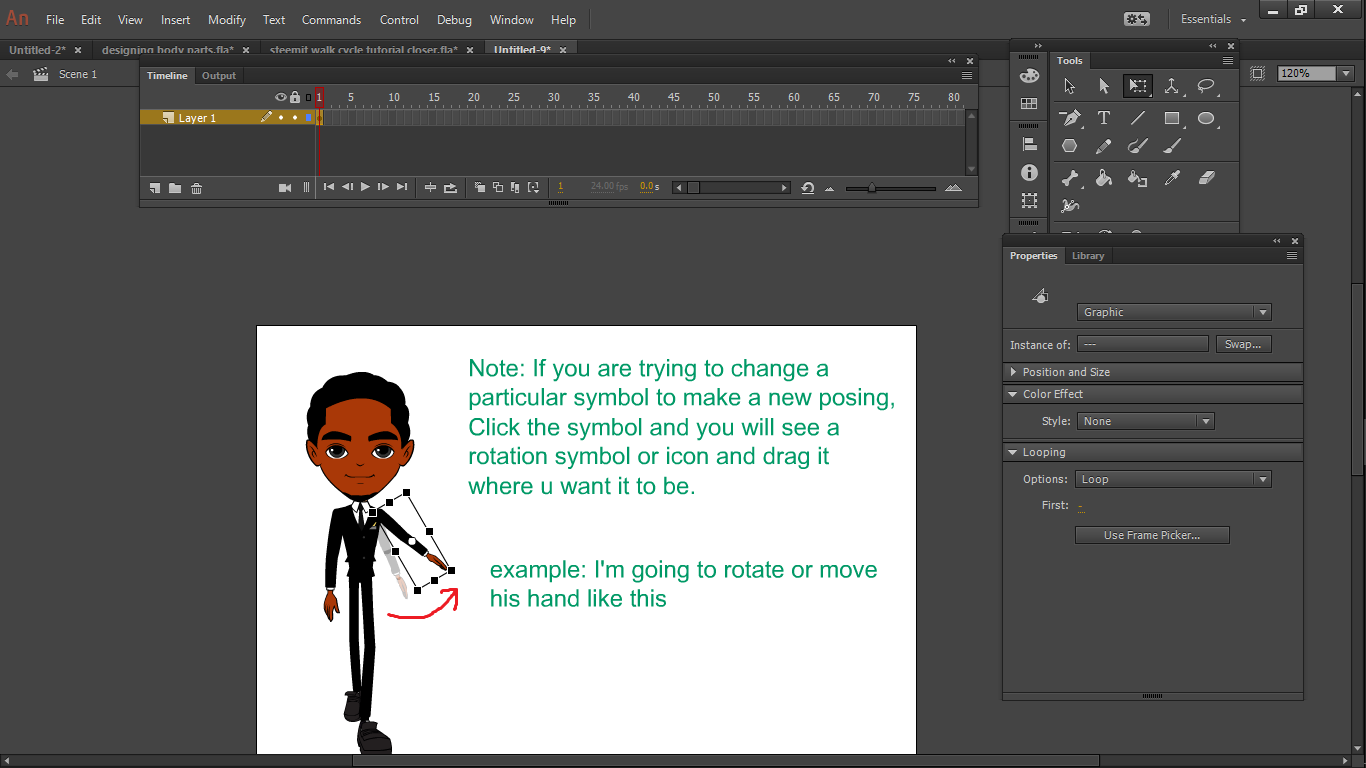Click the Swap... button
The height and width of the screenshot is (768, 1366).
(1243, 344)
